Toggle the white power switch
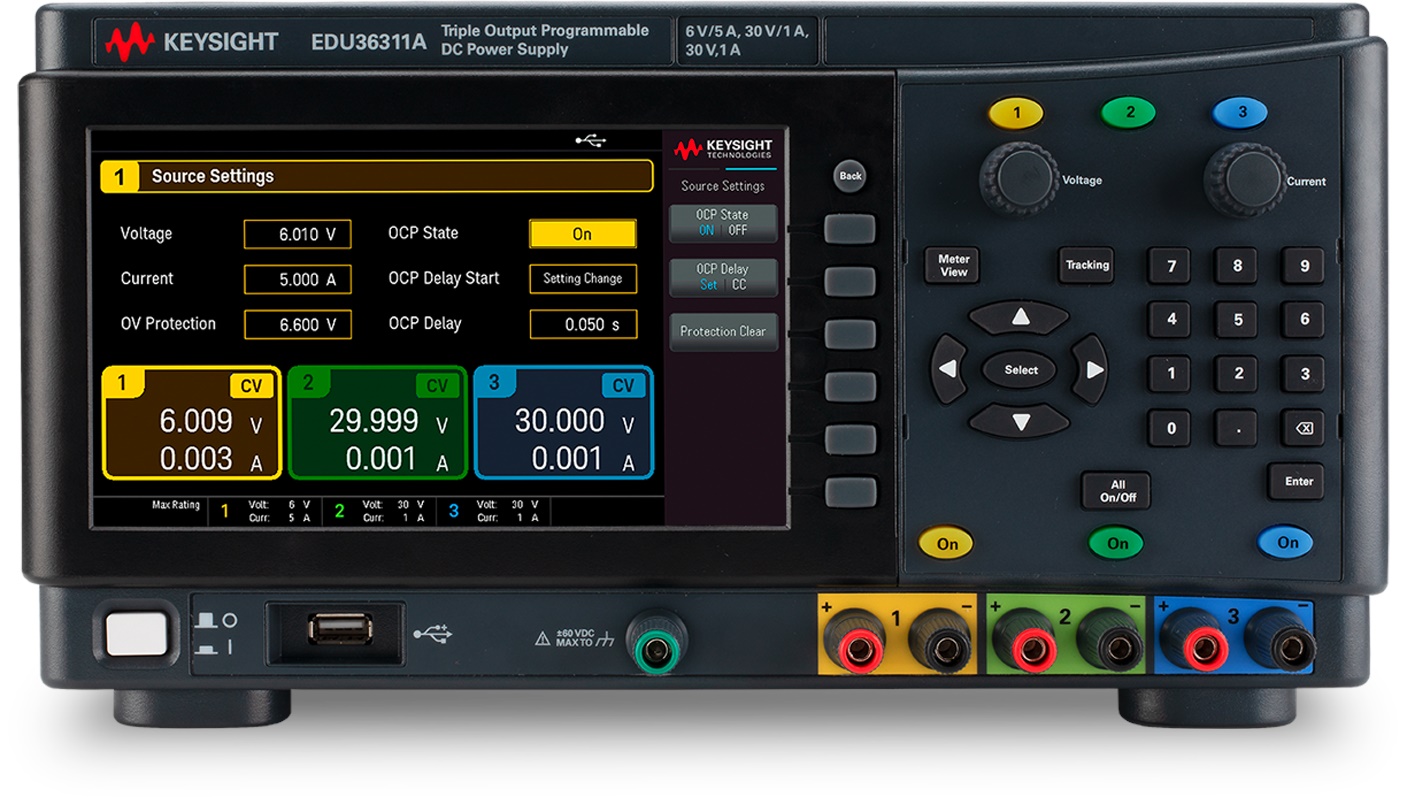Image resolution: width=1407 pixels, height=804 pixels. (x=137, y=635)
